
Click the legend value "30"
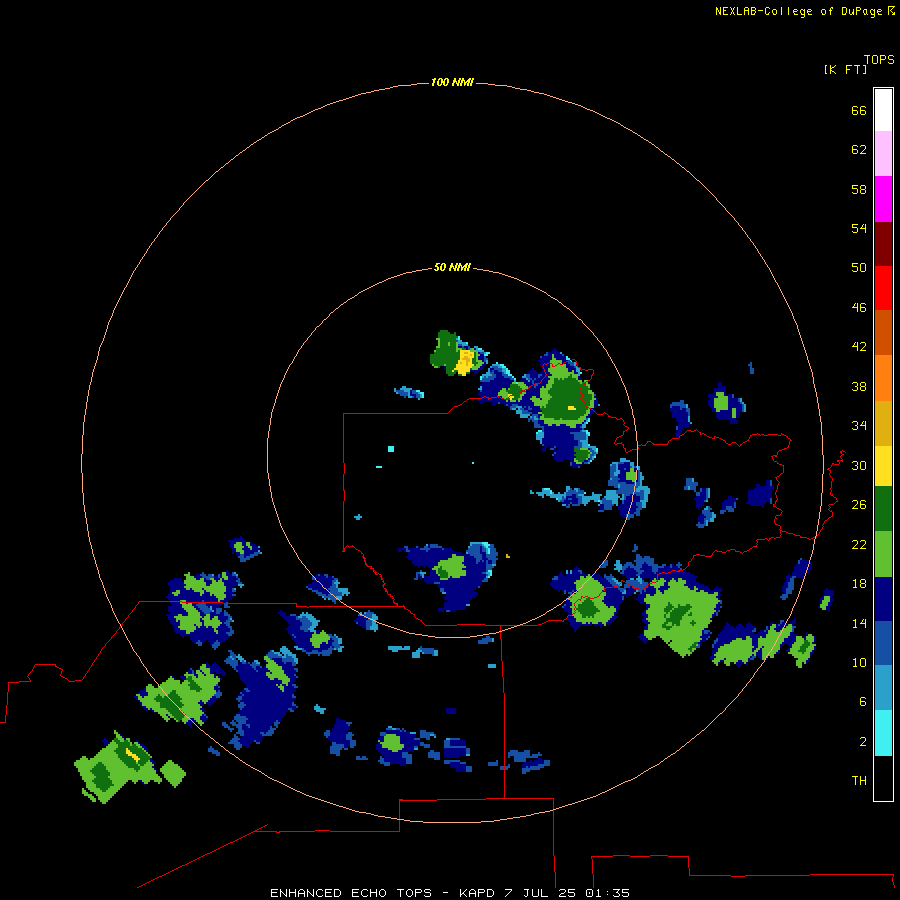(x=859, y=465)
